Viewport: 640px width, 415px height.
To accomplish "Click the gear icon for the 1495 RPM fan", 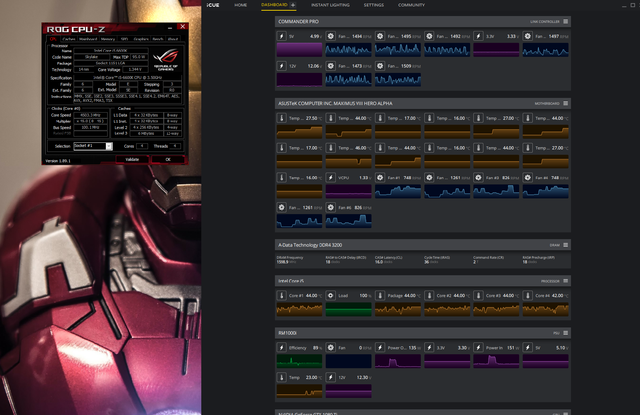I will pyautogui.click(x=380, y=36).
